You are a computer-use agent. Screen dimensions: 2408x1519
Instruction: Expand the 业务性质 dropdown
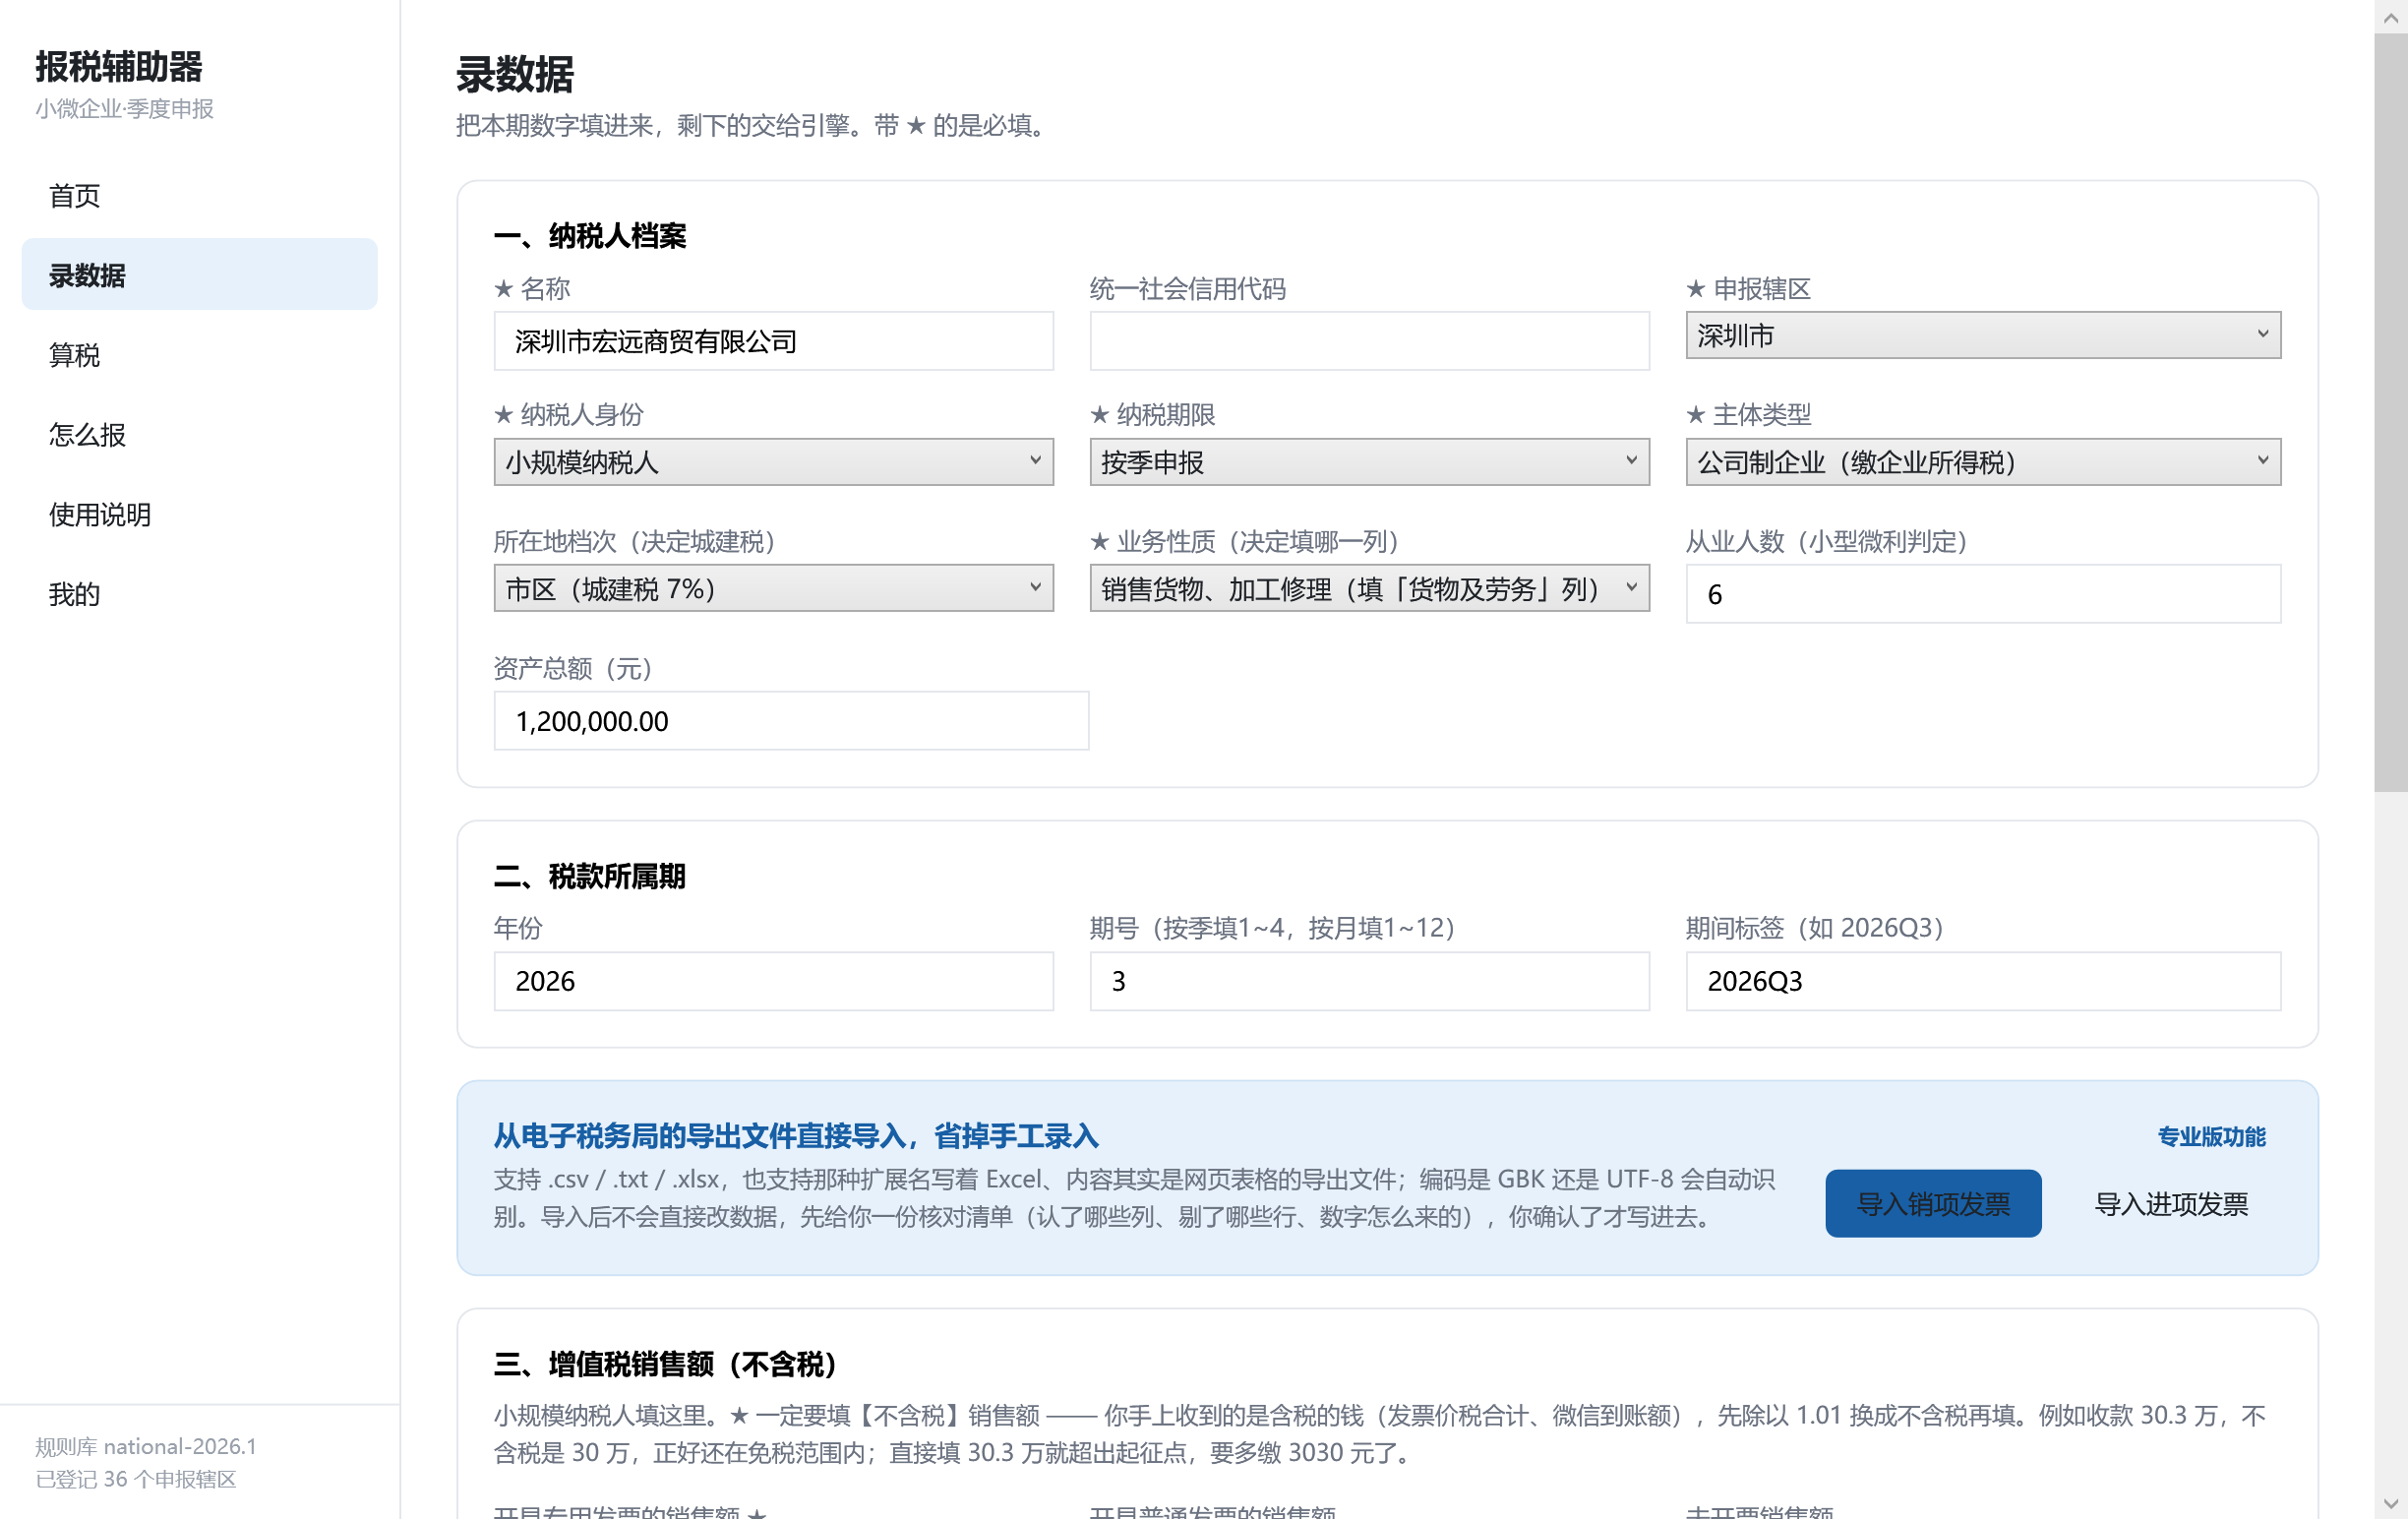coord(1369,588)
